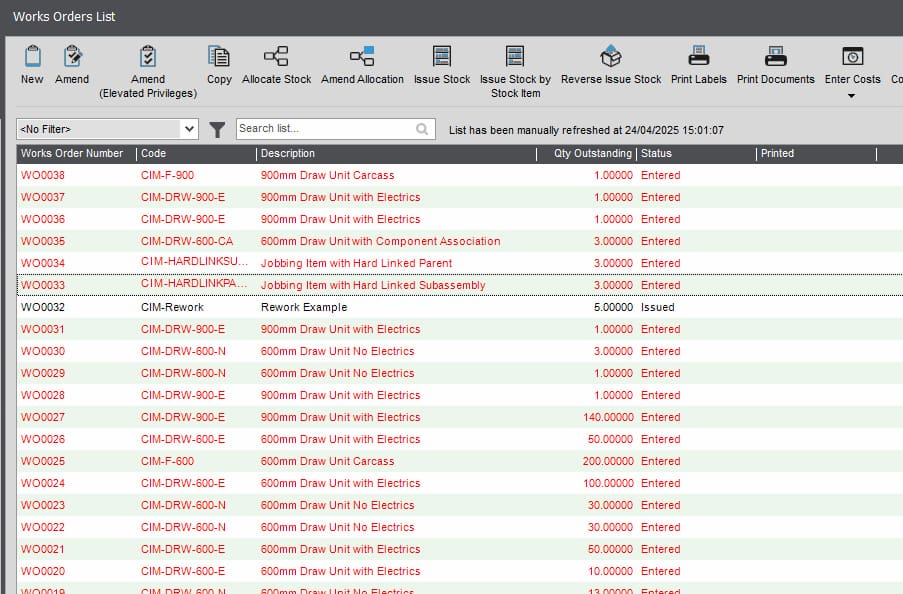This screenshot has height=594, width=903.
Task: Sort by Qty Outstanding column header
Action: click(593, 153)
